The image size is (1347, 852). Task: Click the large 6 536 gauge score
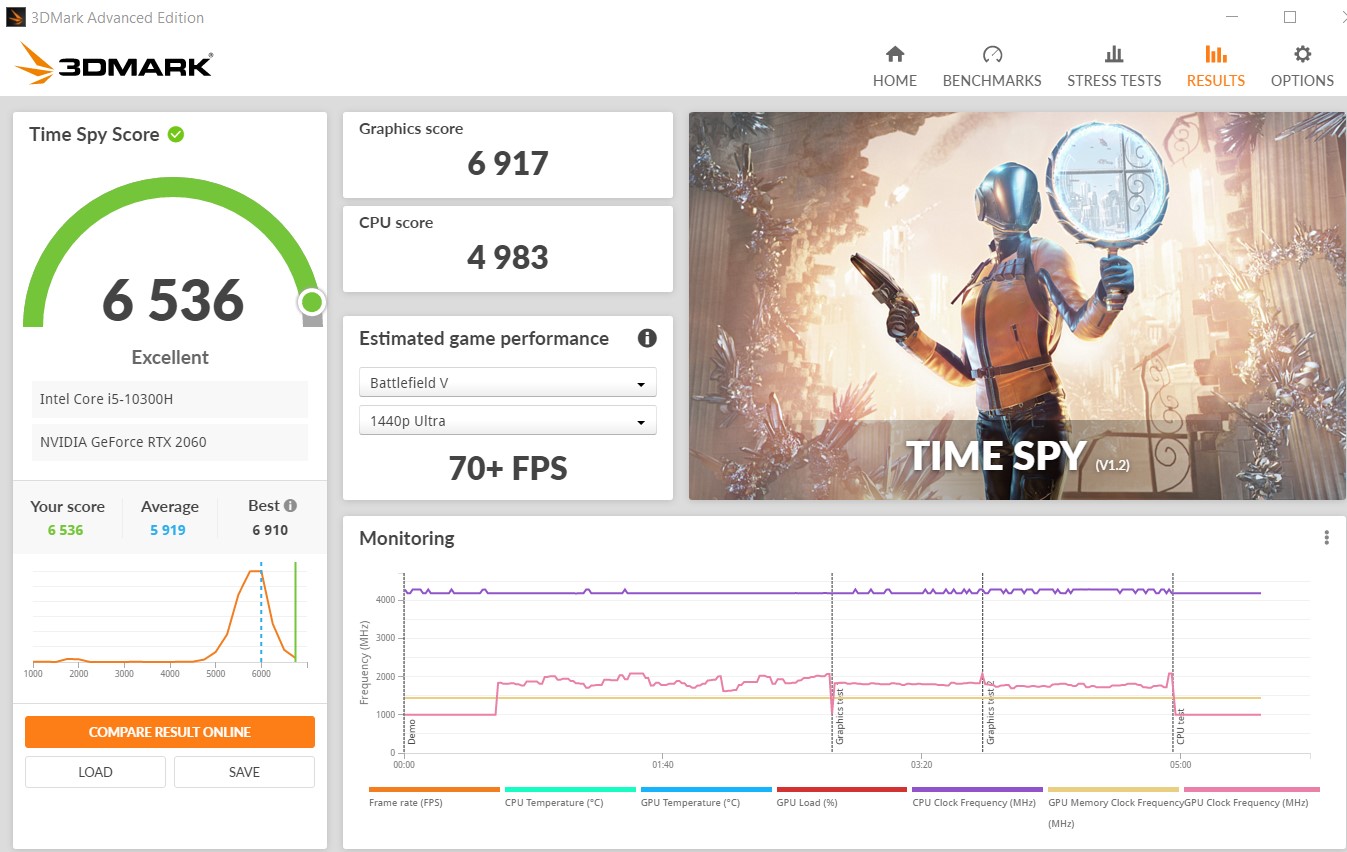[173, 300]
